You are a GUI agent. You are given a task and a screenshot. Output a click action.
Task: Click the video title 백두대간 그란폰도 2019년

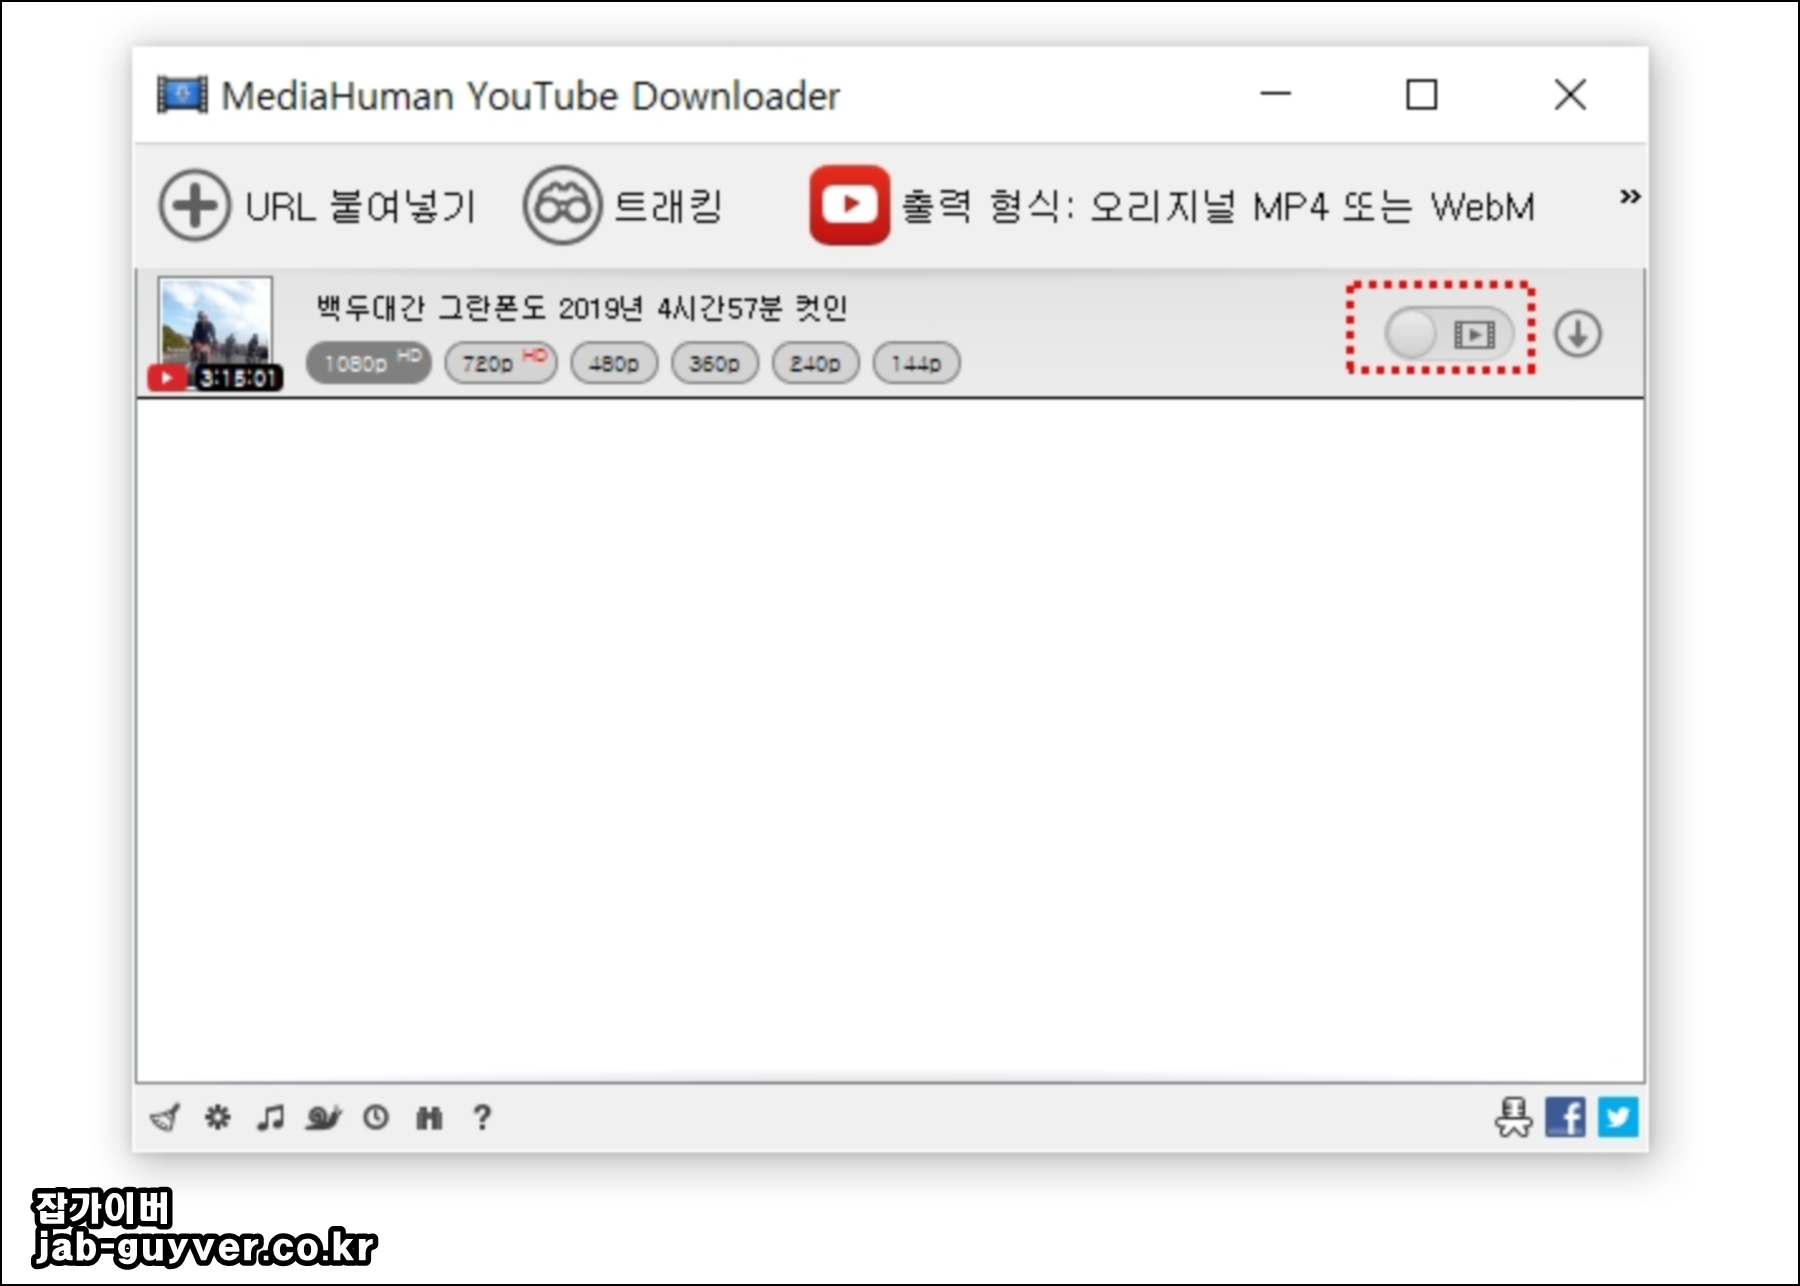pyautogui.click(x=582, y=307)
